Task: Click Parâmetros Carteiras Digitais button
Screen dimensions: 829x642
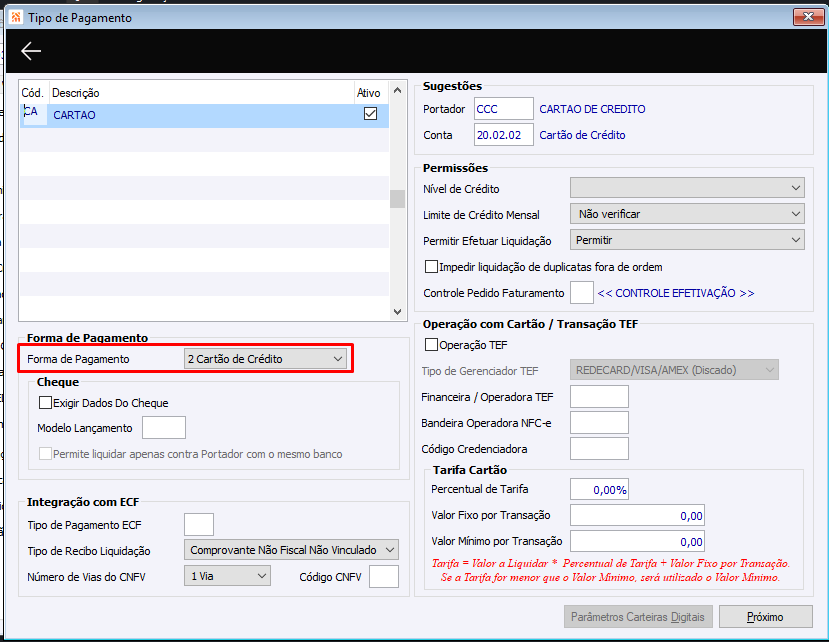Action: pos(638,617)
